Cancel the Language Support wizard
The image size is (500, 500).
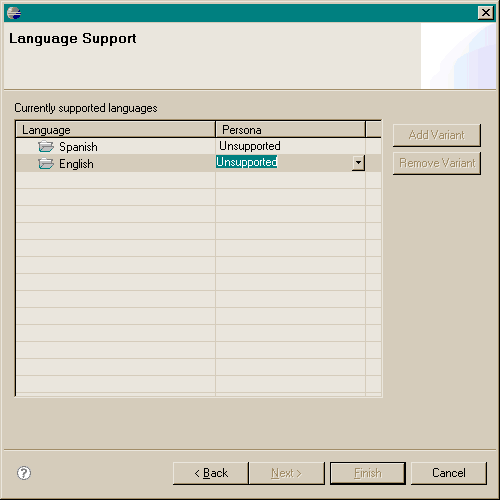(449, 473)
